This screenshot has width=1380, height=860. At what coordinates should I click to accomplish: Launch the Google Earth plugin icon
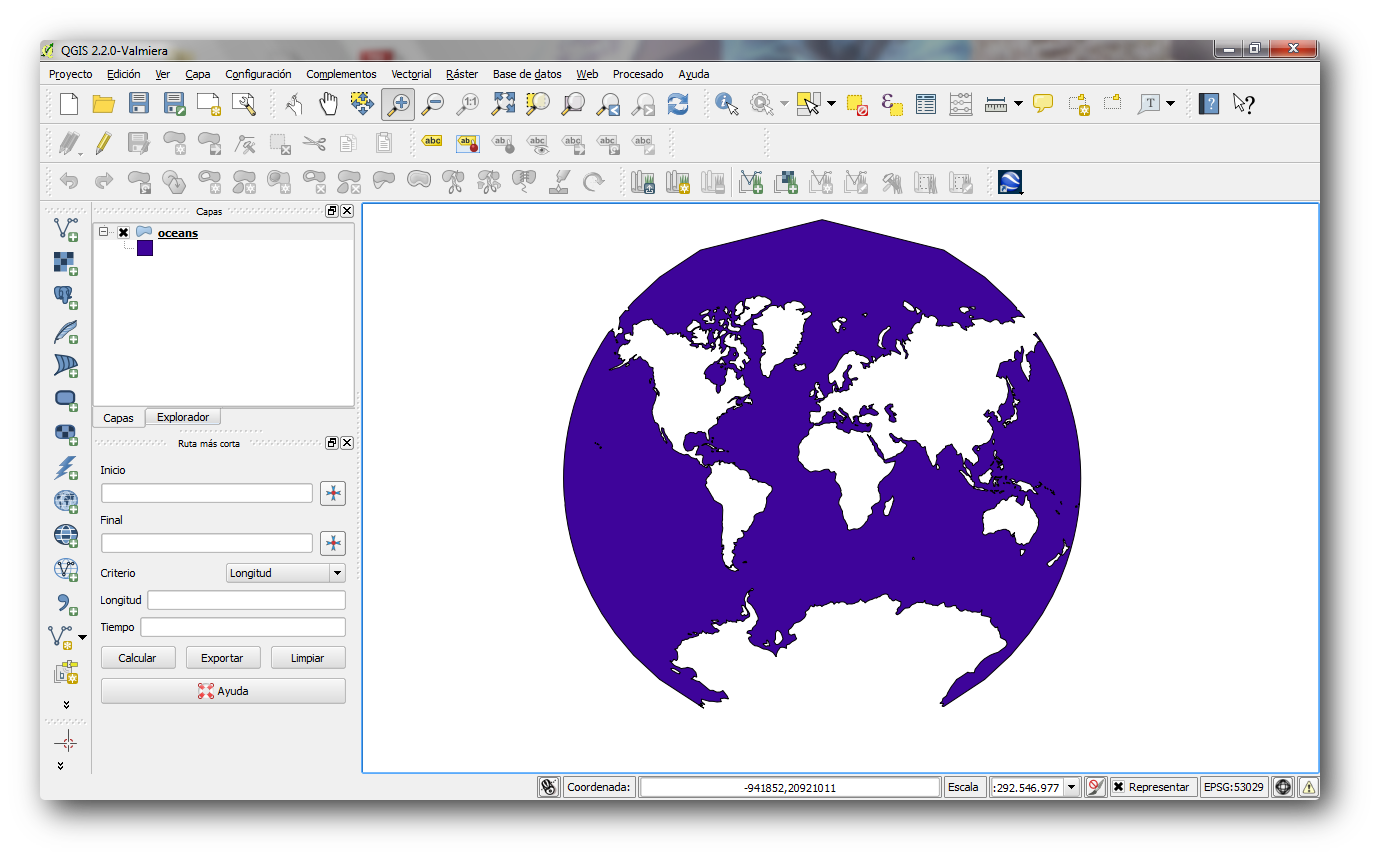(1010, 182)
